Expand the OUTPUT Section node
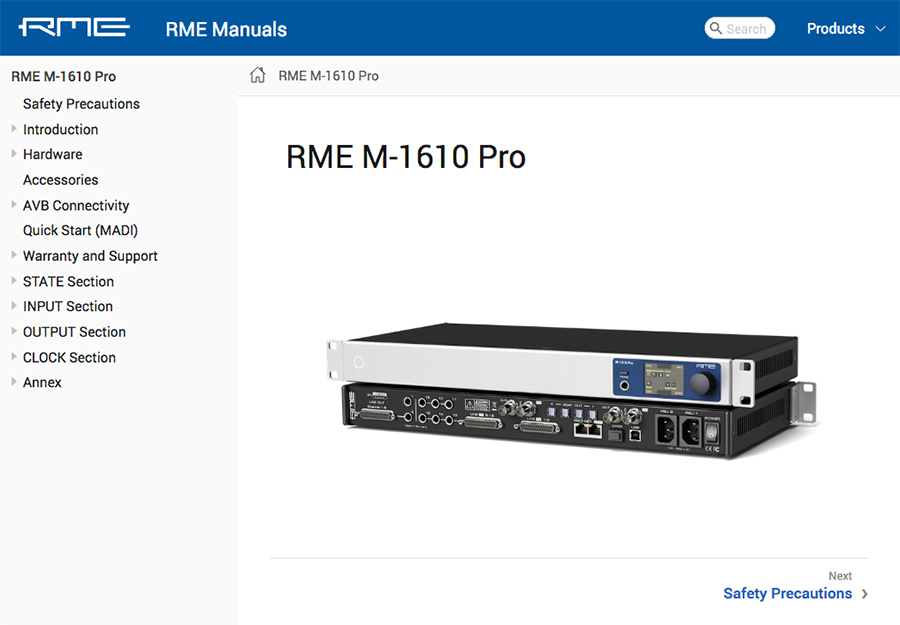Image resolution: width=900 pixels, height=625 pixels. point(14,331)
